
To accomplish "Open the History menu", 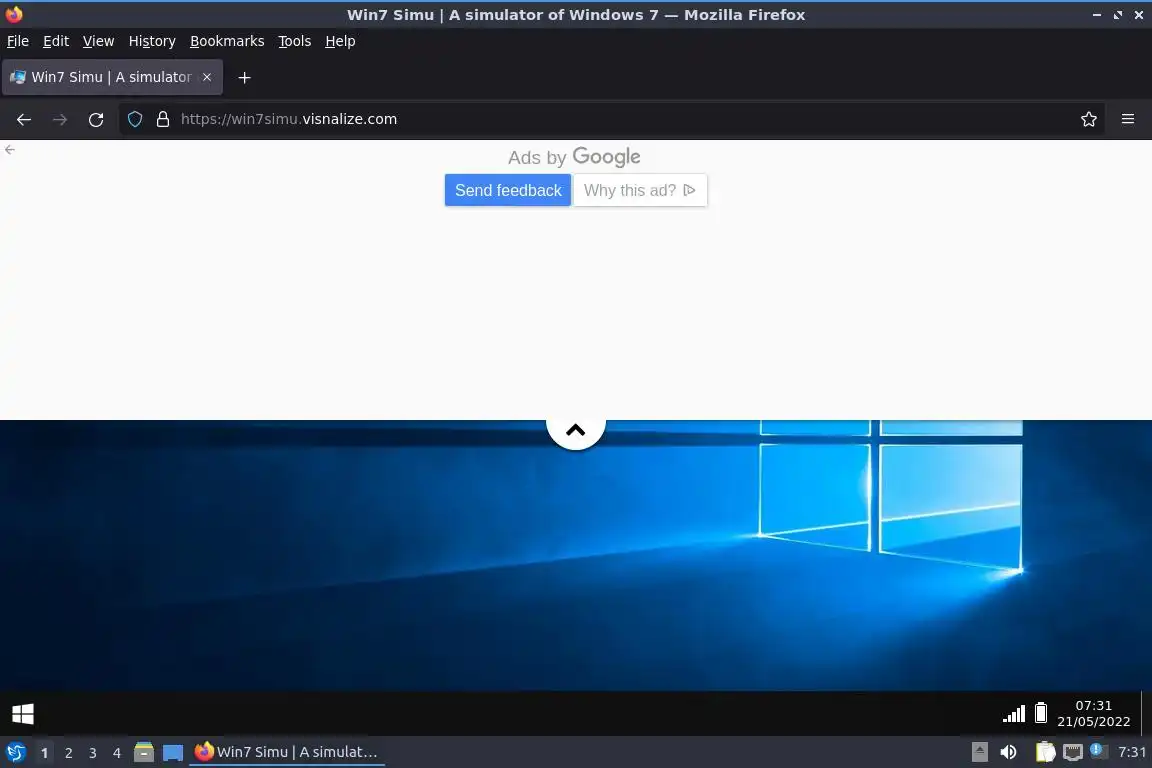I will click(x=152, y=41).
